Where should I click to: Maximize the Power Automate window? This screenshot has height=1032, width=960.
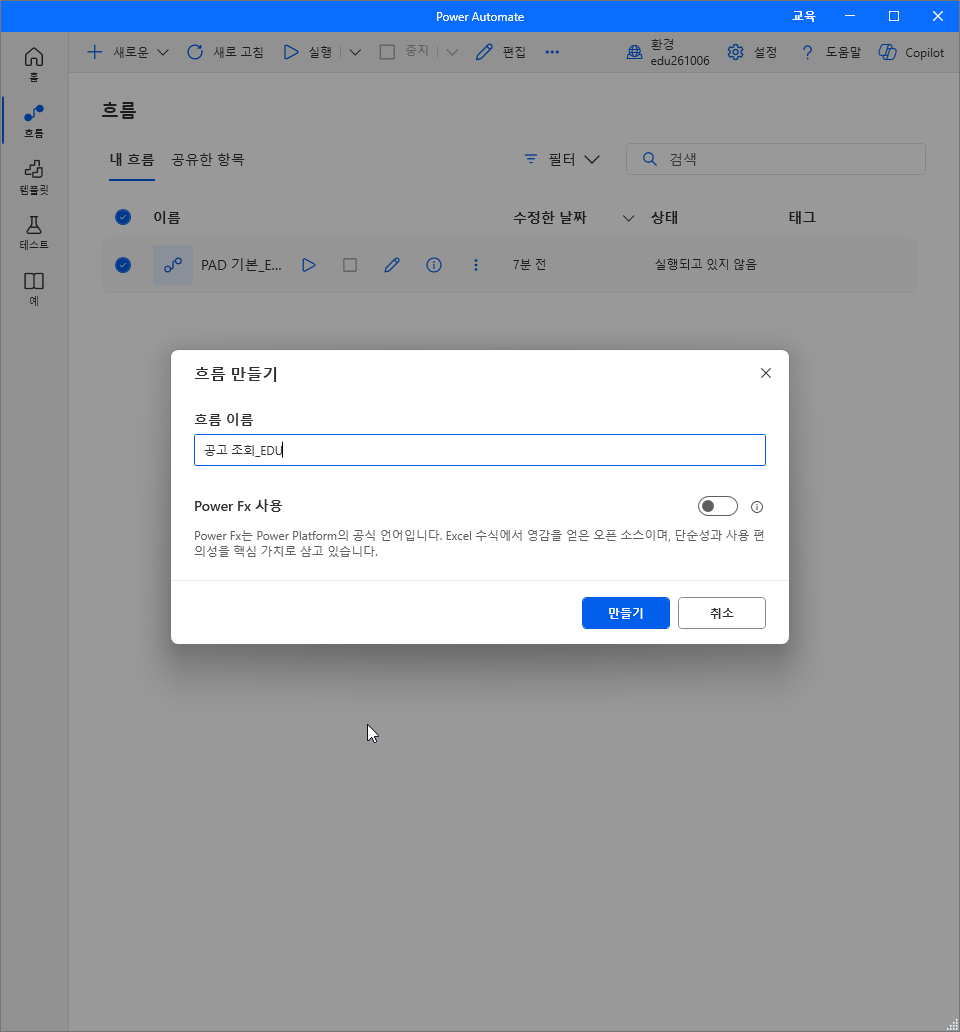tap(894, 16)
